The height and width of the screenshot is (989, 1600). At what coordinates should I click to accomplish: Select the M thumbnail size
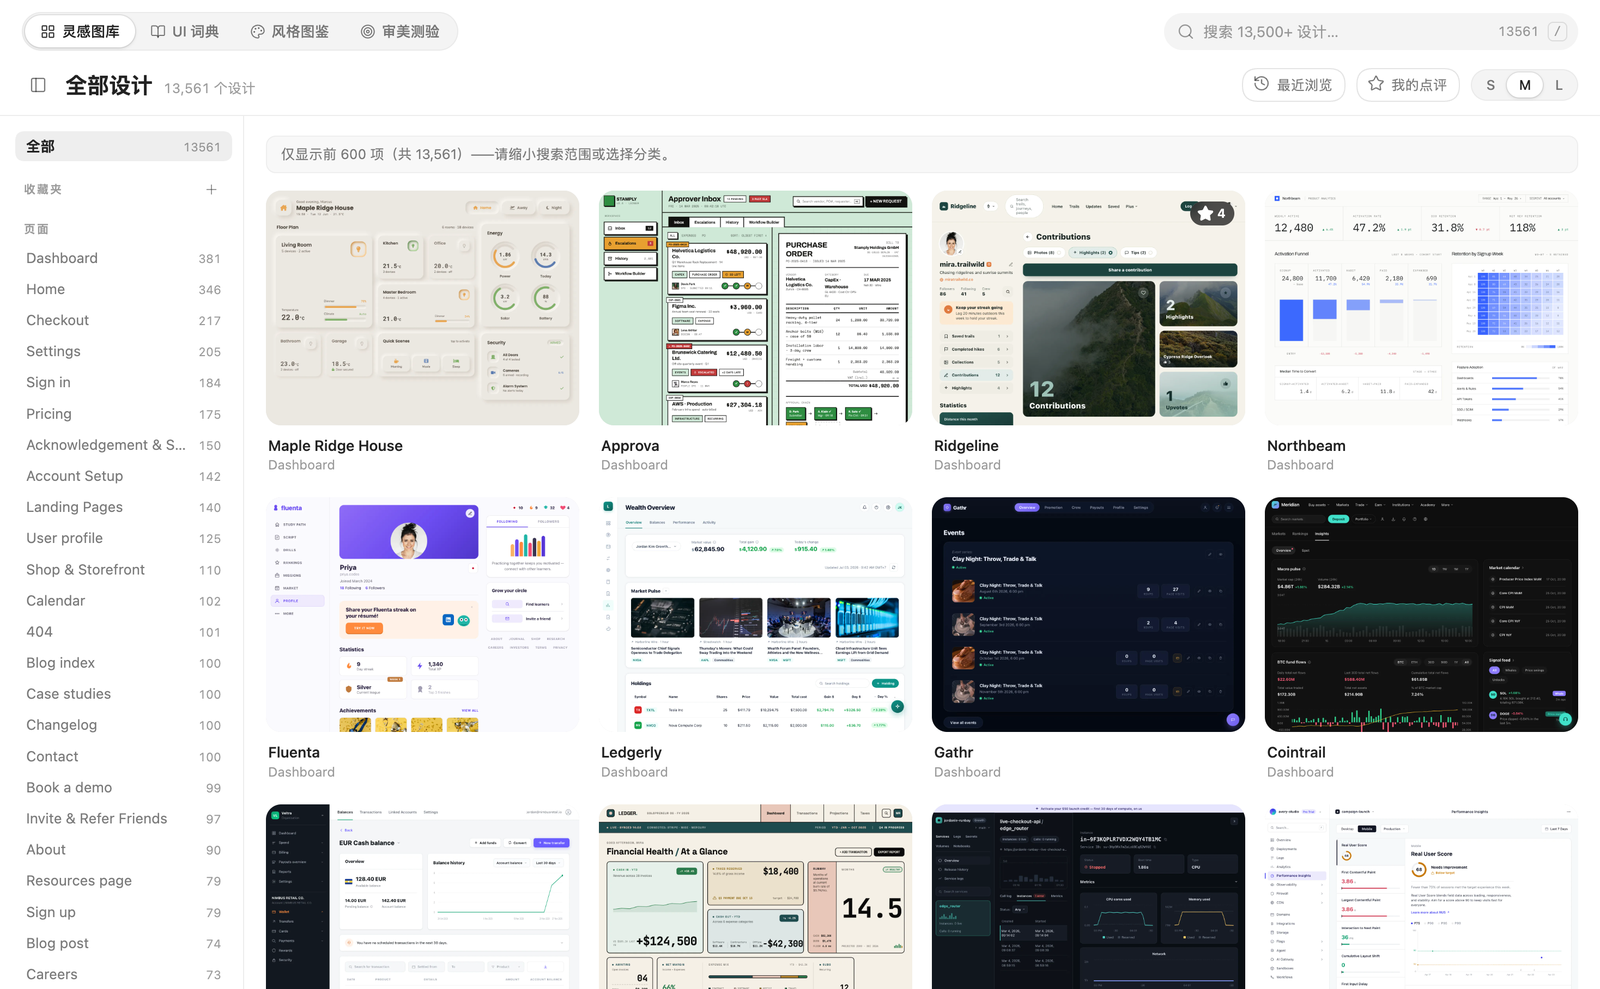point(1524,85)
